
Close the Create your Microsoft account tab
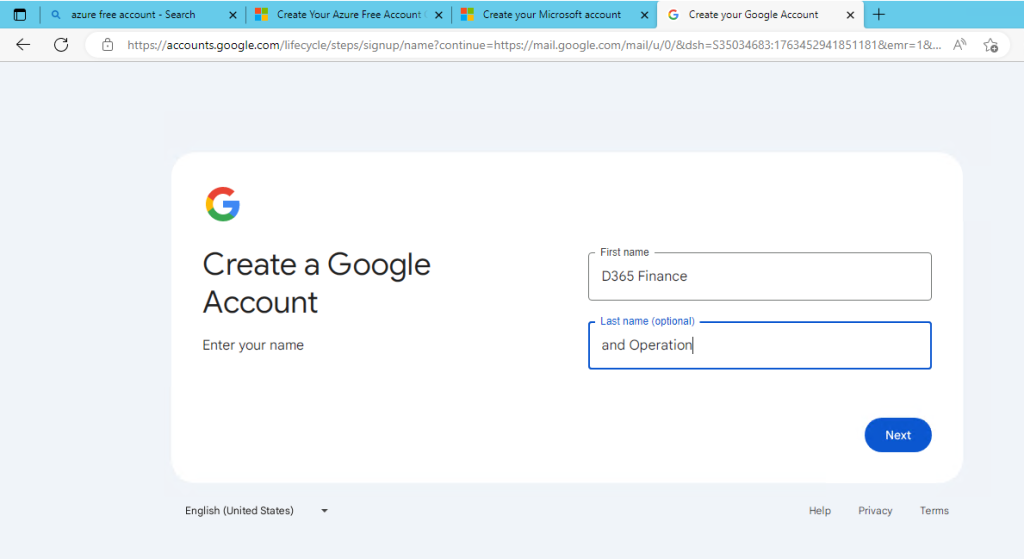click(644, 15)
